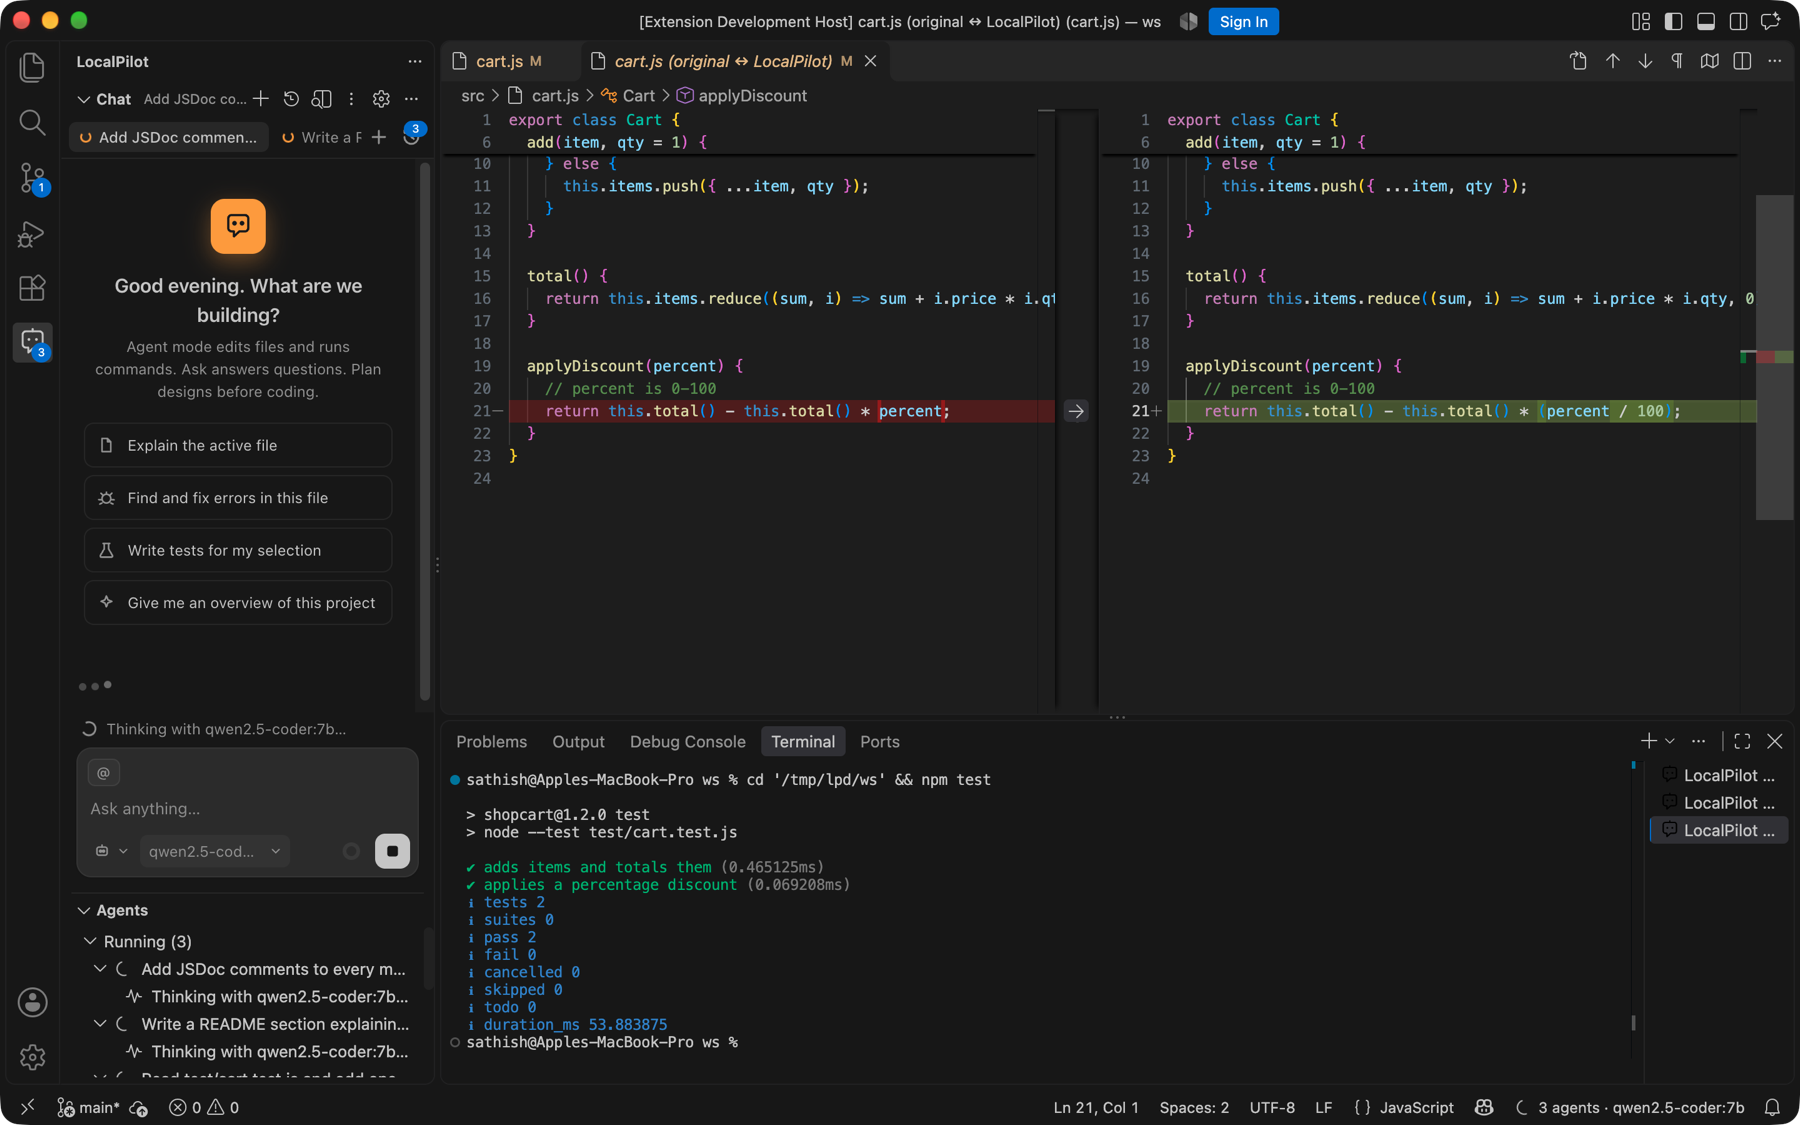The image size is (1800, 1125).
Task: Click the @ mention context button
Action: pyautogui.click(x=104, y=772)
